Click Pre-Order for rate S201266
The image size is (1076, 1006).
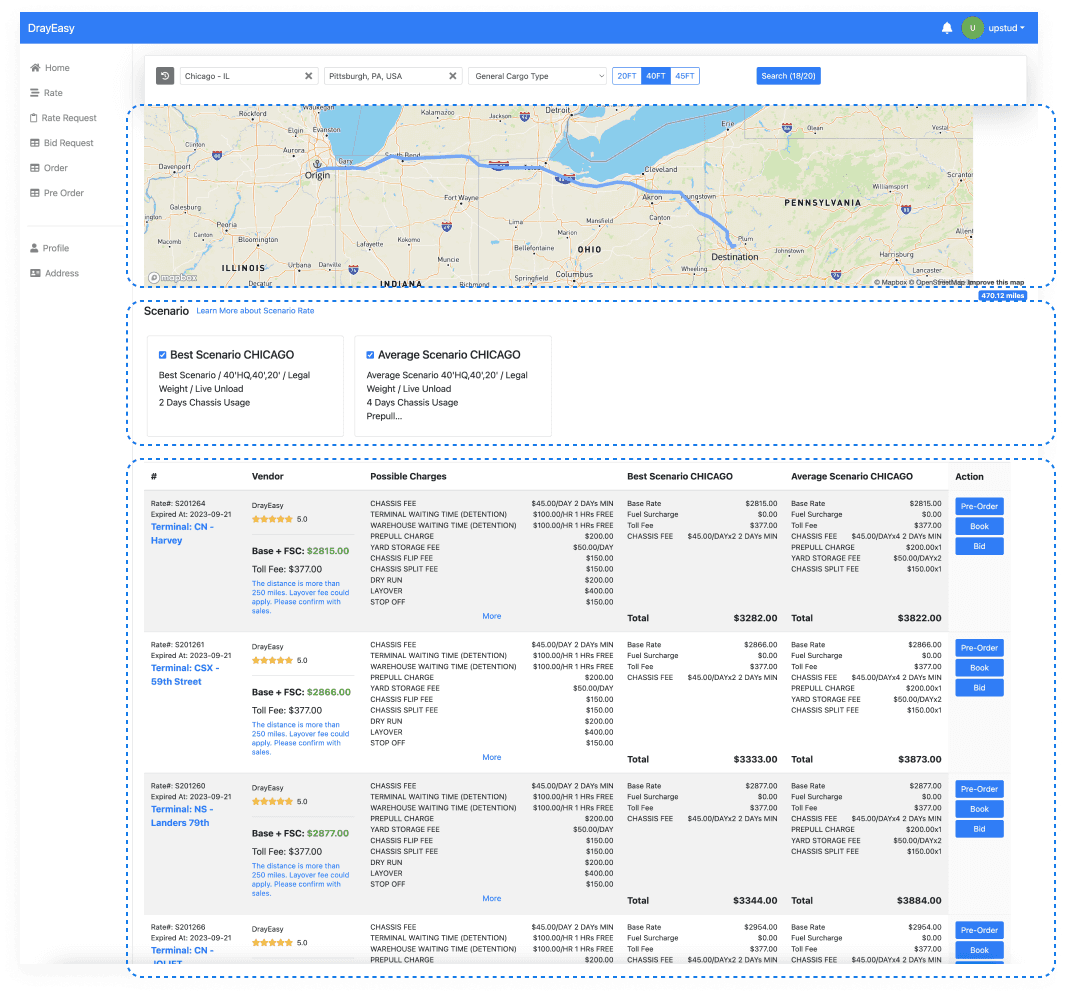tap(979, 931)
